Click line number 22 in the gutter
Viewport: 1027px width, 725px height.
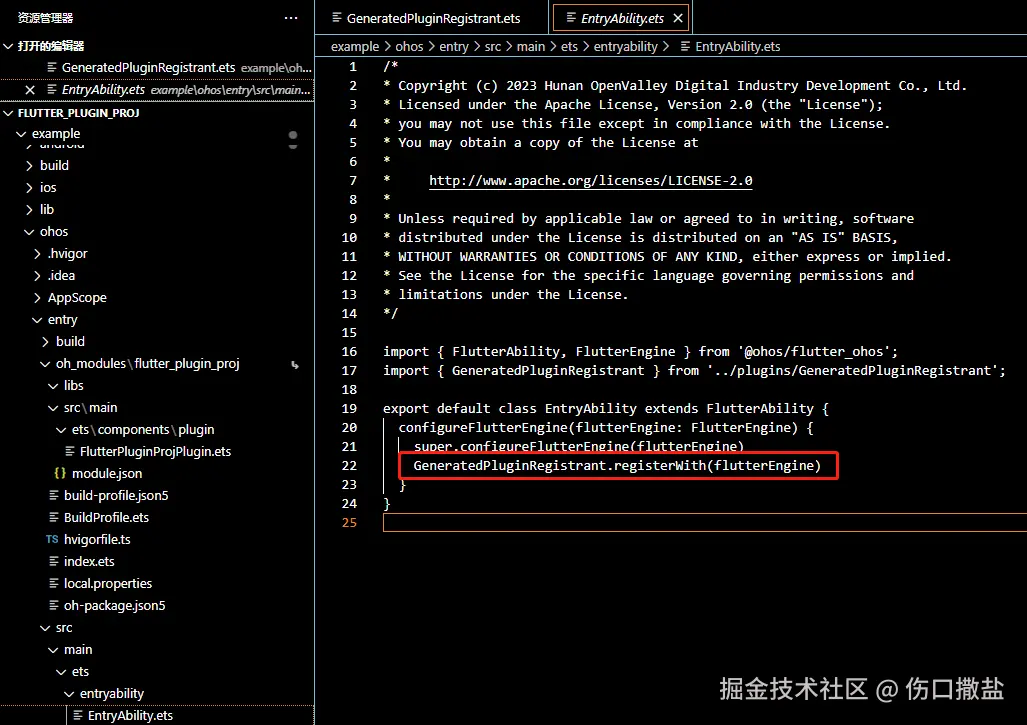coord(349,466)
